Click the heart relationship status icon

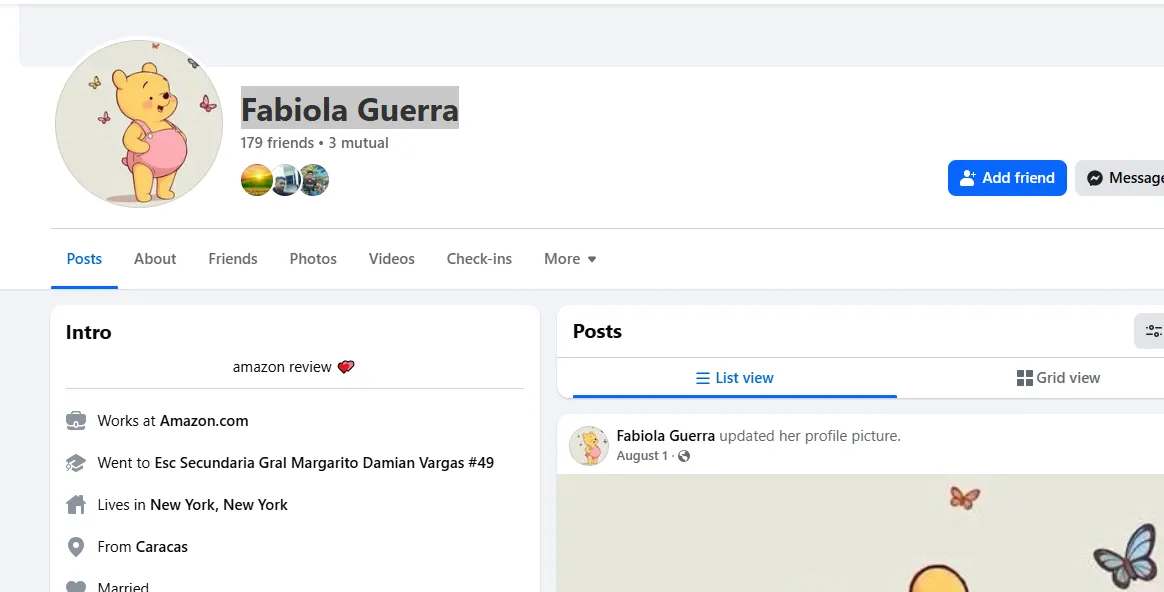pos(76,587)
